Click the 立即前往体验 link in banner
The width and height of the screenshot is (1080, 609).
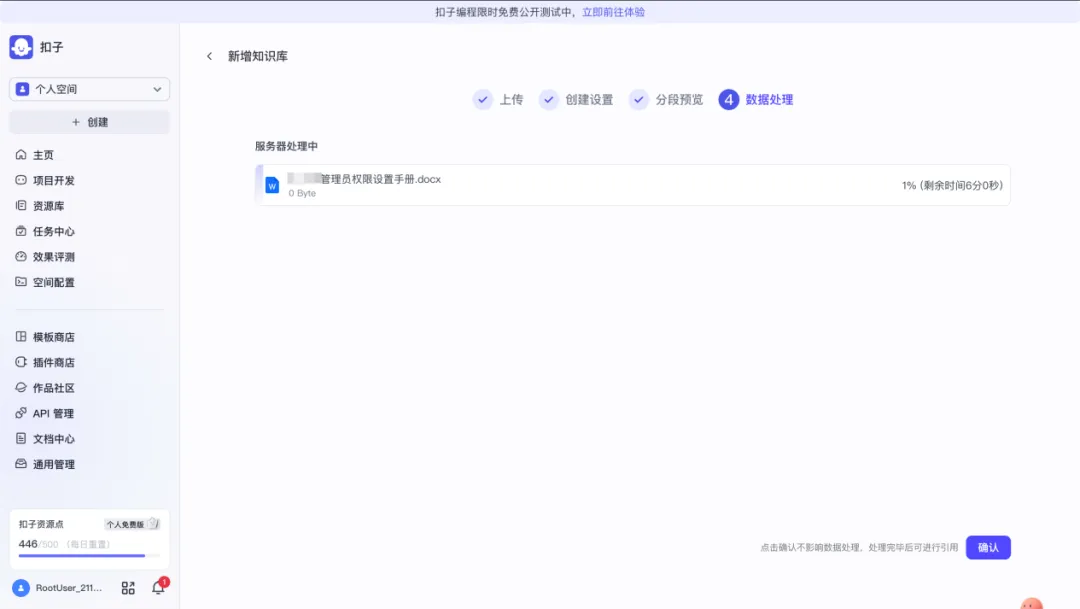coord(613,12)
